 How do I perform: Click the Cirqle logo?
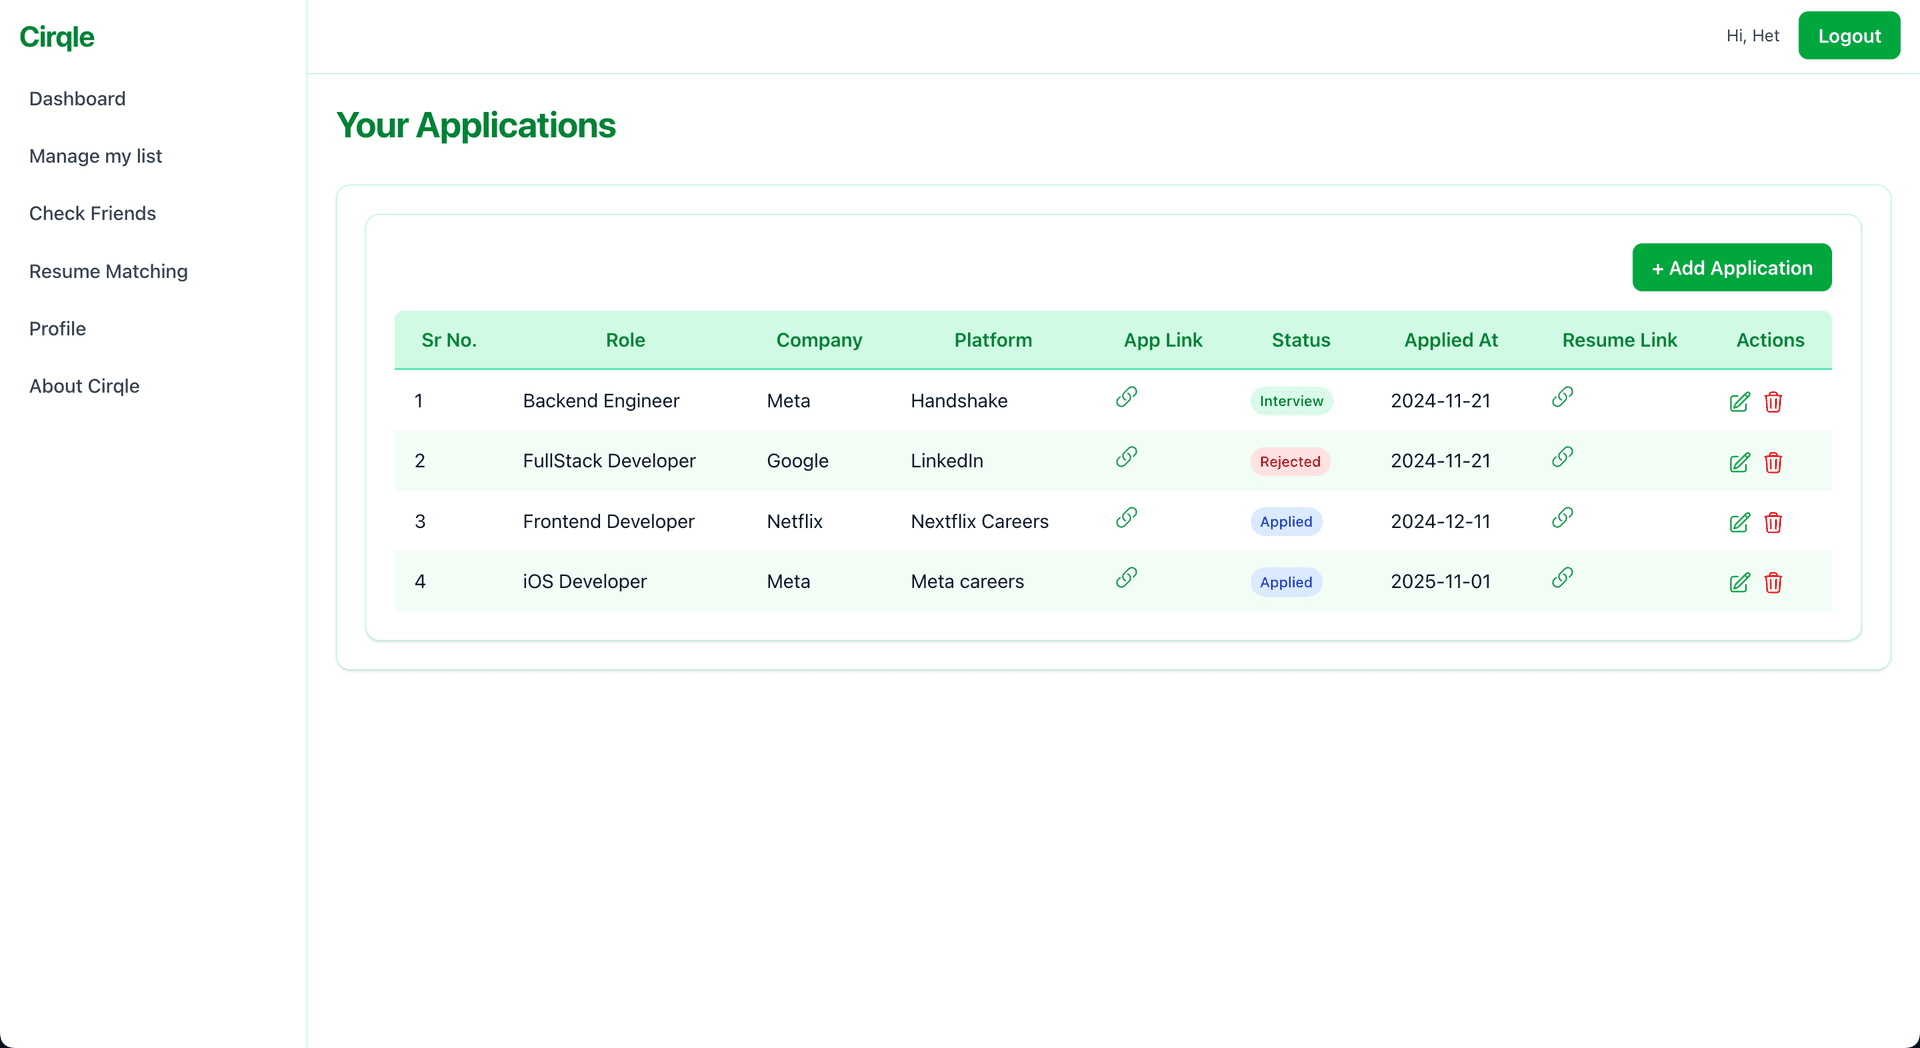click(57, 37)
